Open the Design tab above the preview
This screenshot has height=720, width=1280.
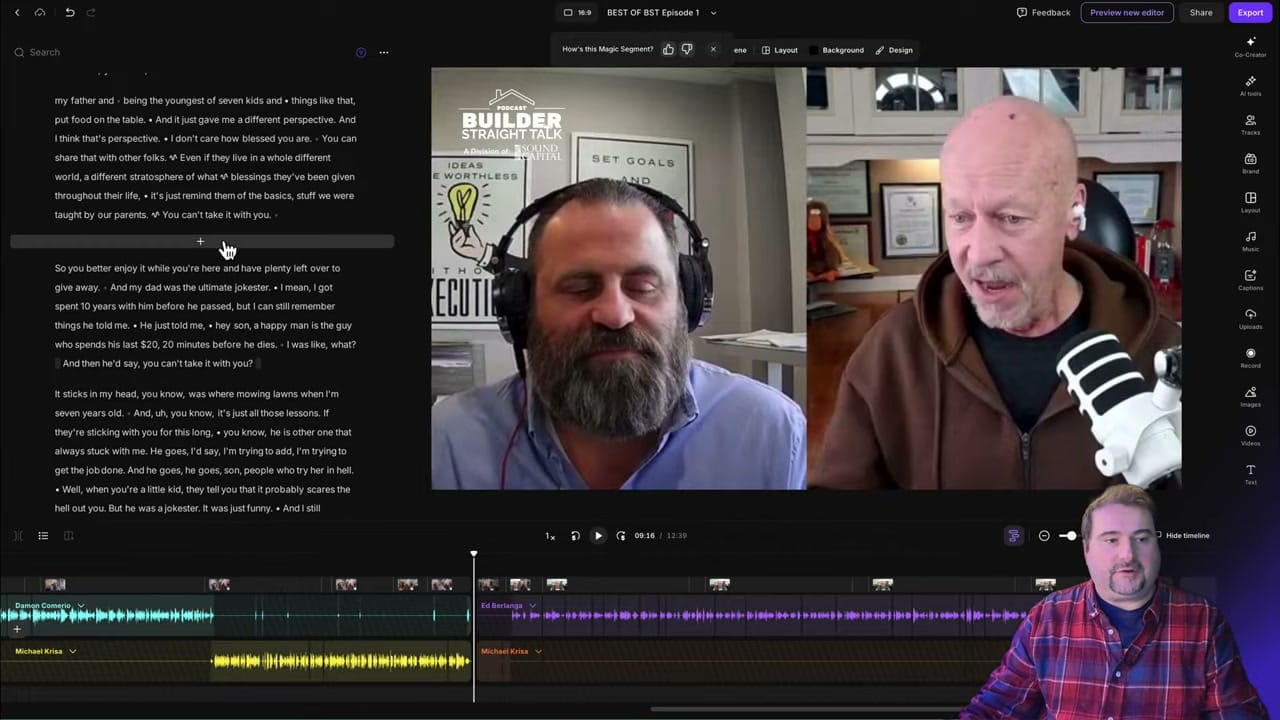[x=894, y=50]
